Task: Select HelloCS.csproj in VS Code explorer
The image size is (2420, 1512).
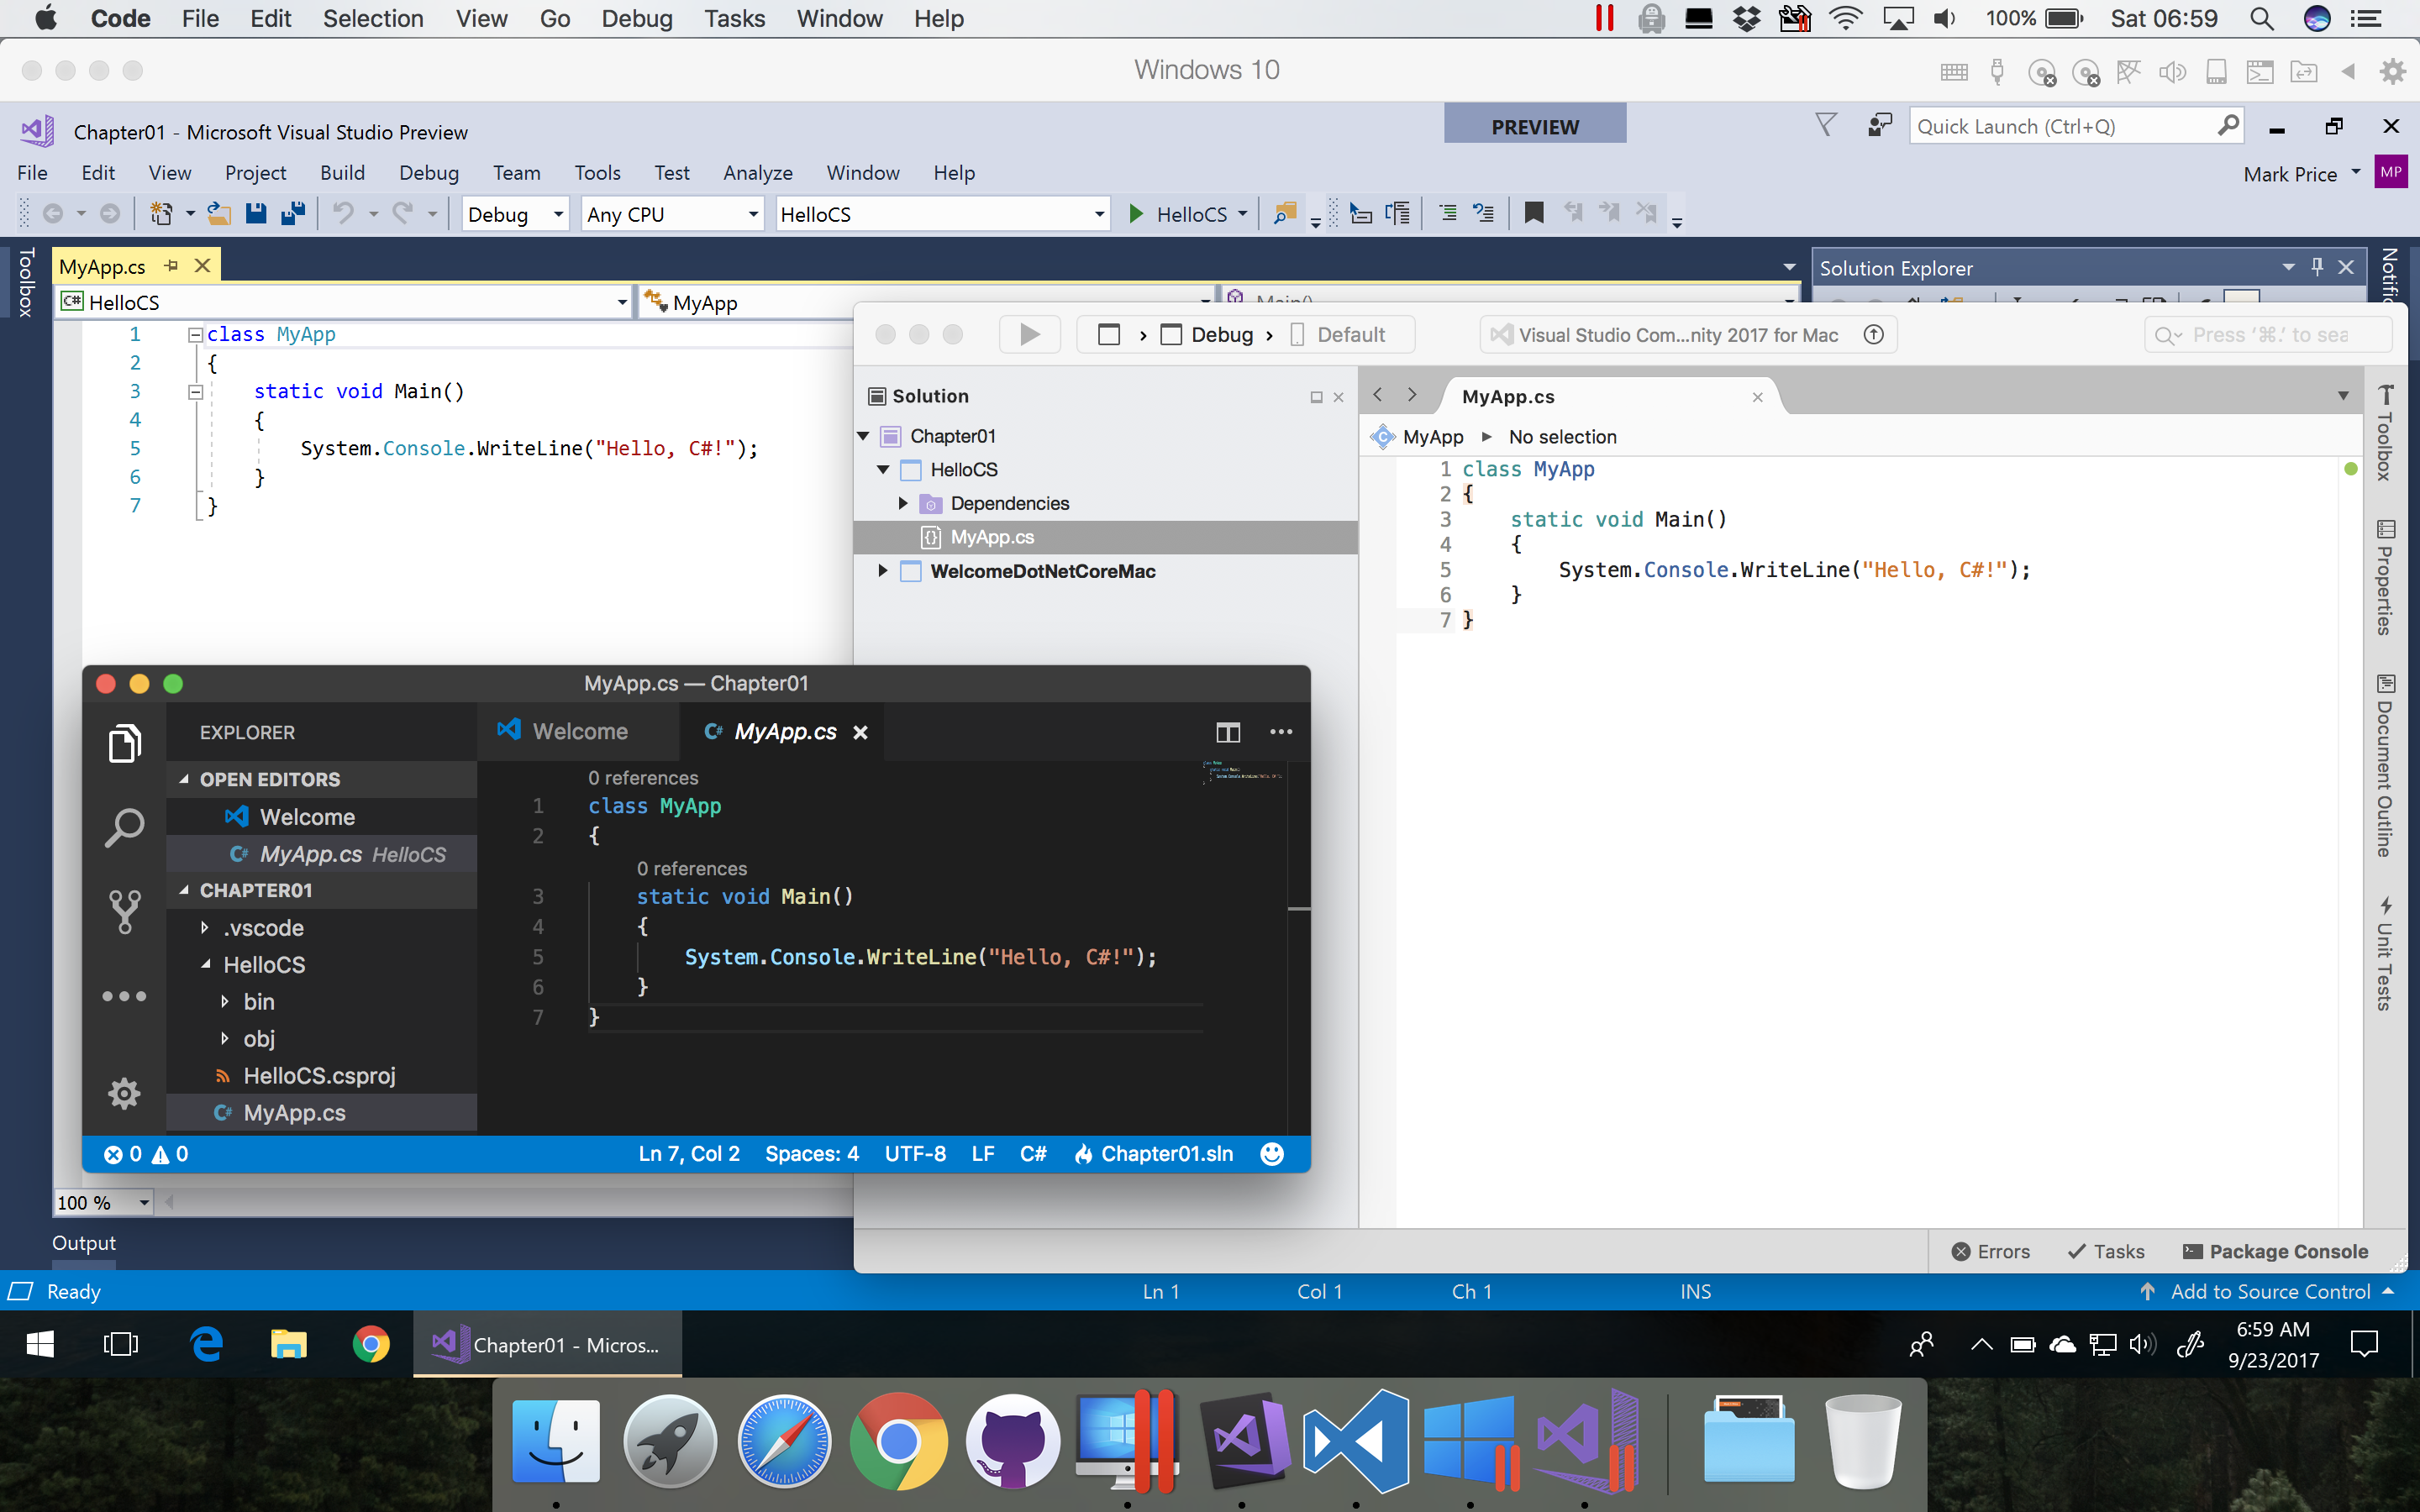Action: [320, 1076]
